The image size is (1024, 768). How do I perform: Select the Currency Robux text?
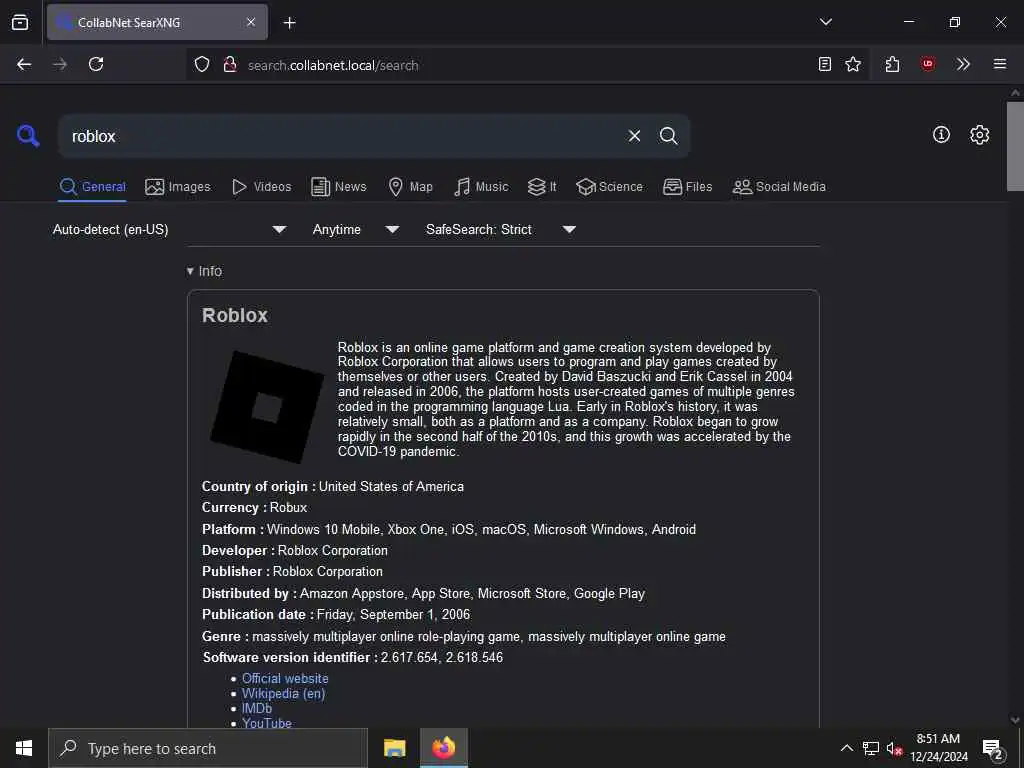tap(254, 507)
